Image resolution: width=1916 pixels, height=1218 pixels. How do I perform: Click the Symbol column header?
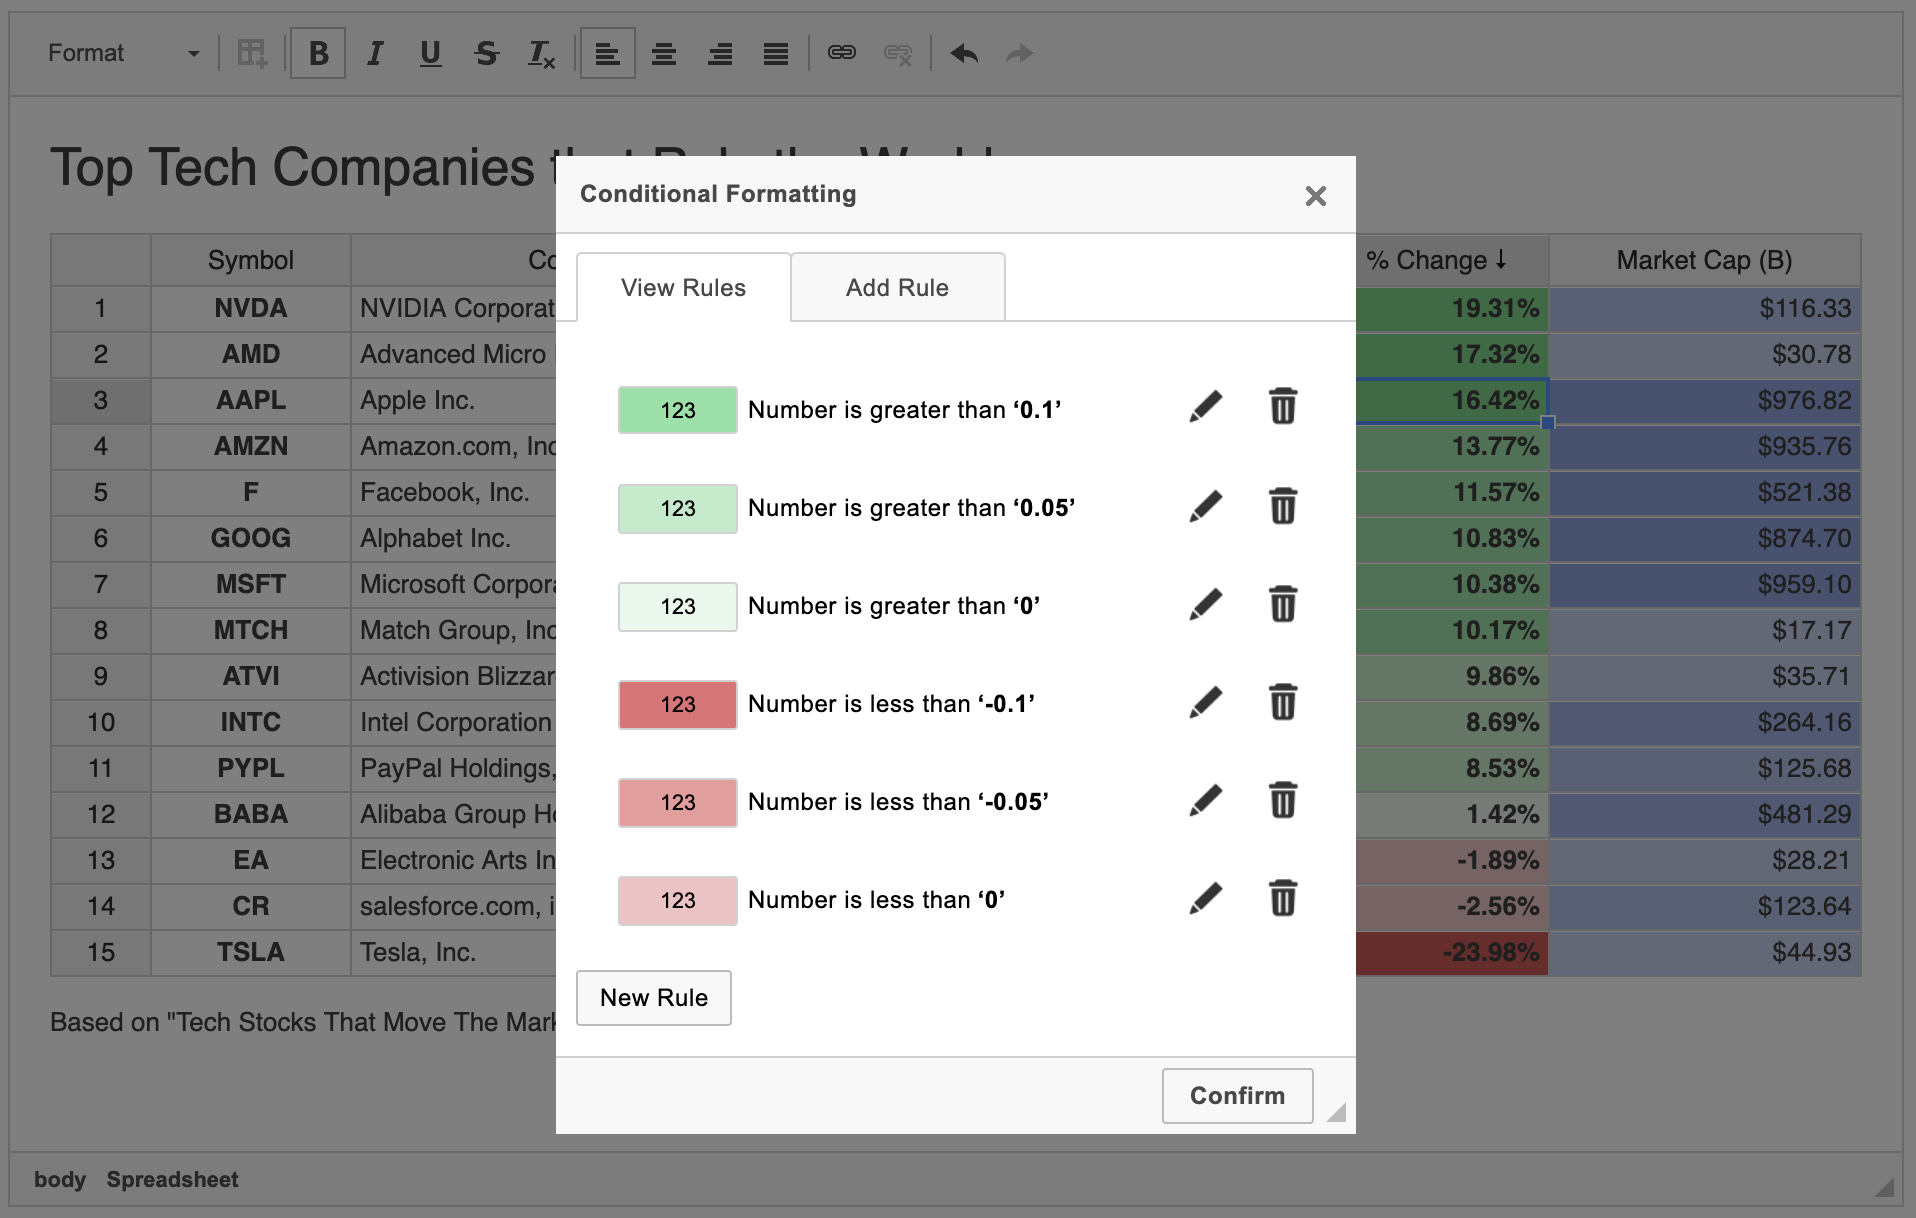(x=251, y=260)
